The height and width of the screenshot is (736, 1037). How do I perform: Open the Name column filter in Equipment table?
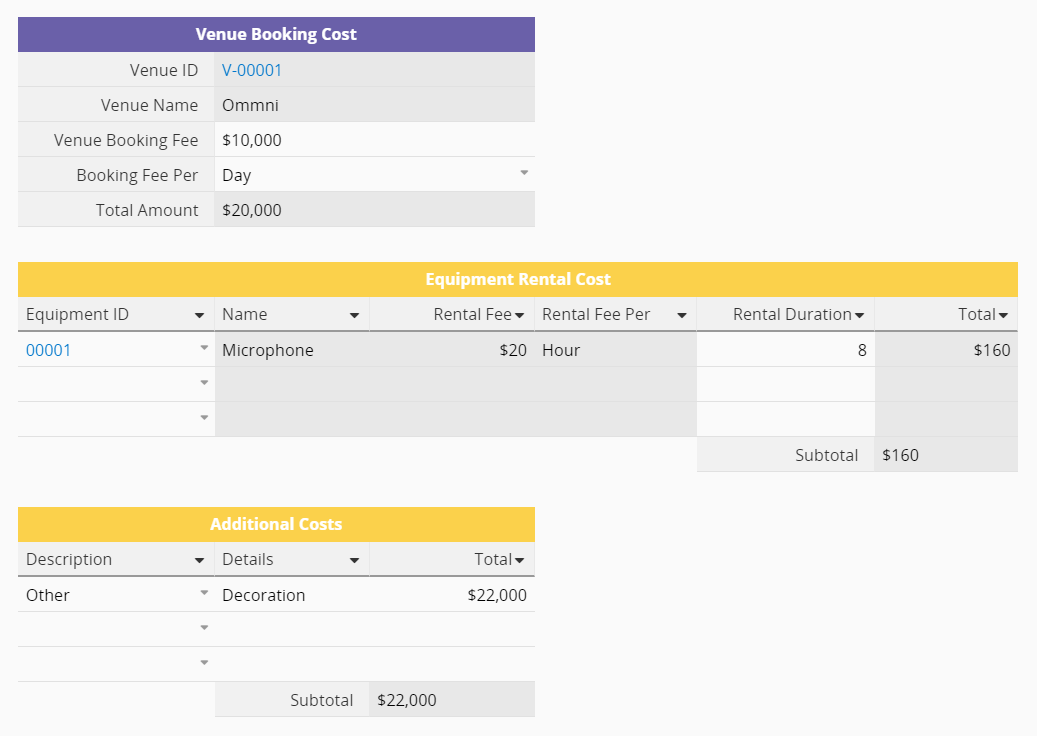(354, 315)
